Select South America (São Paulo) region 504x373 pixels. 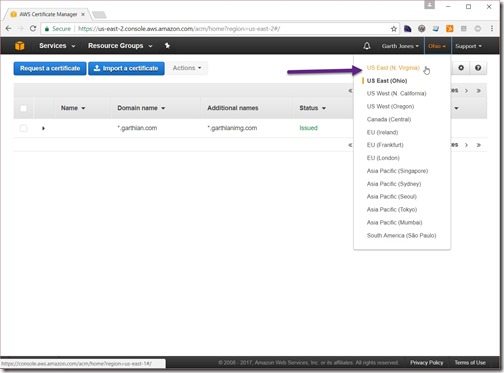click(401, 236)
